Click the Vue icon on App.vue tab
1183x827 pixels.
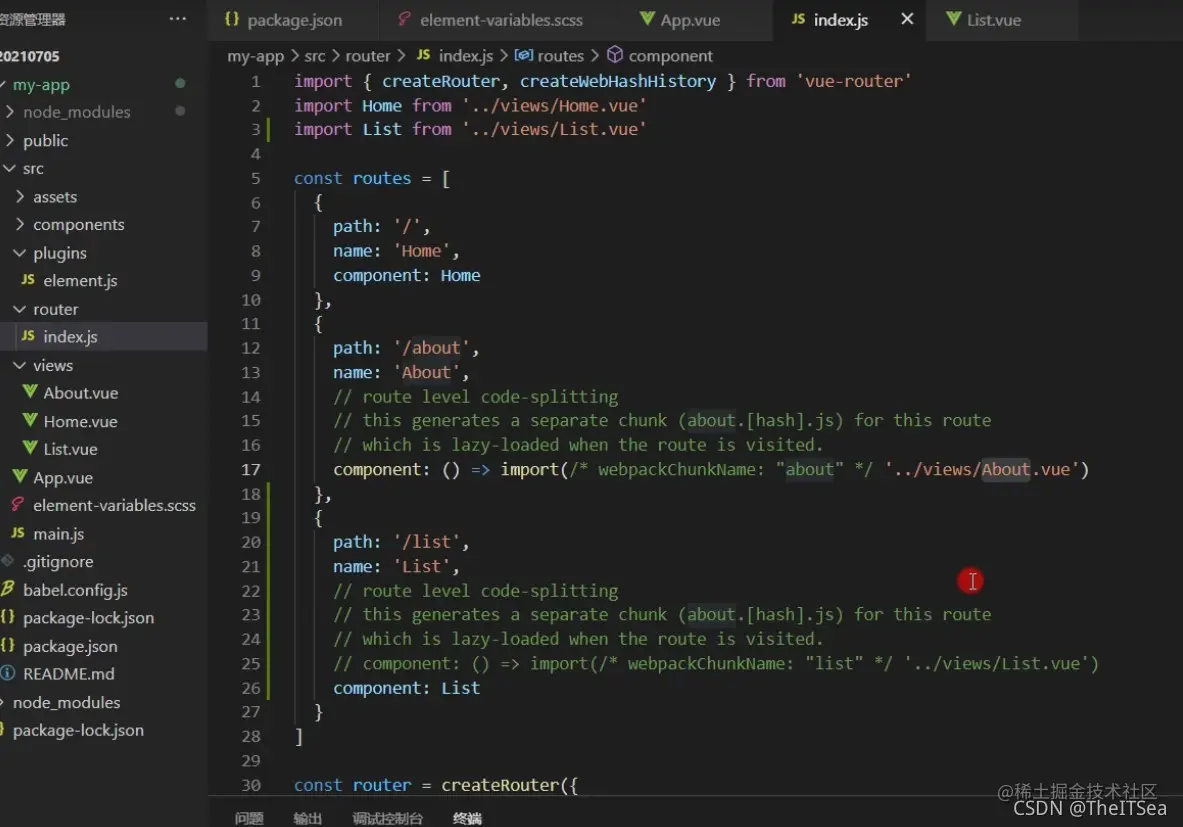[647, 18]
